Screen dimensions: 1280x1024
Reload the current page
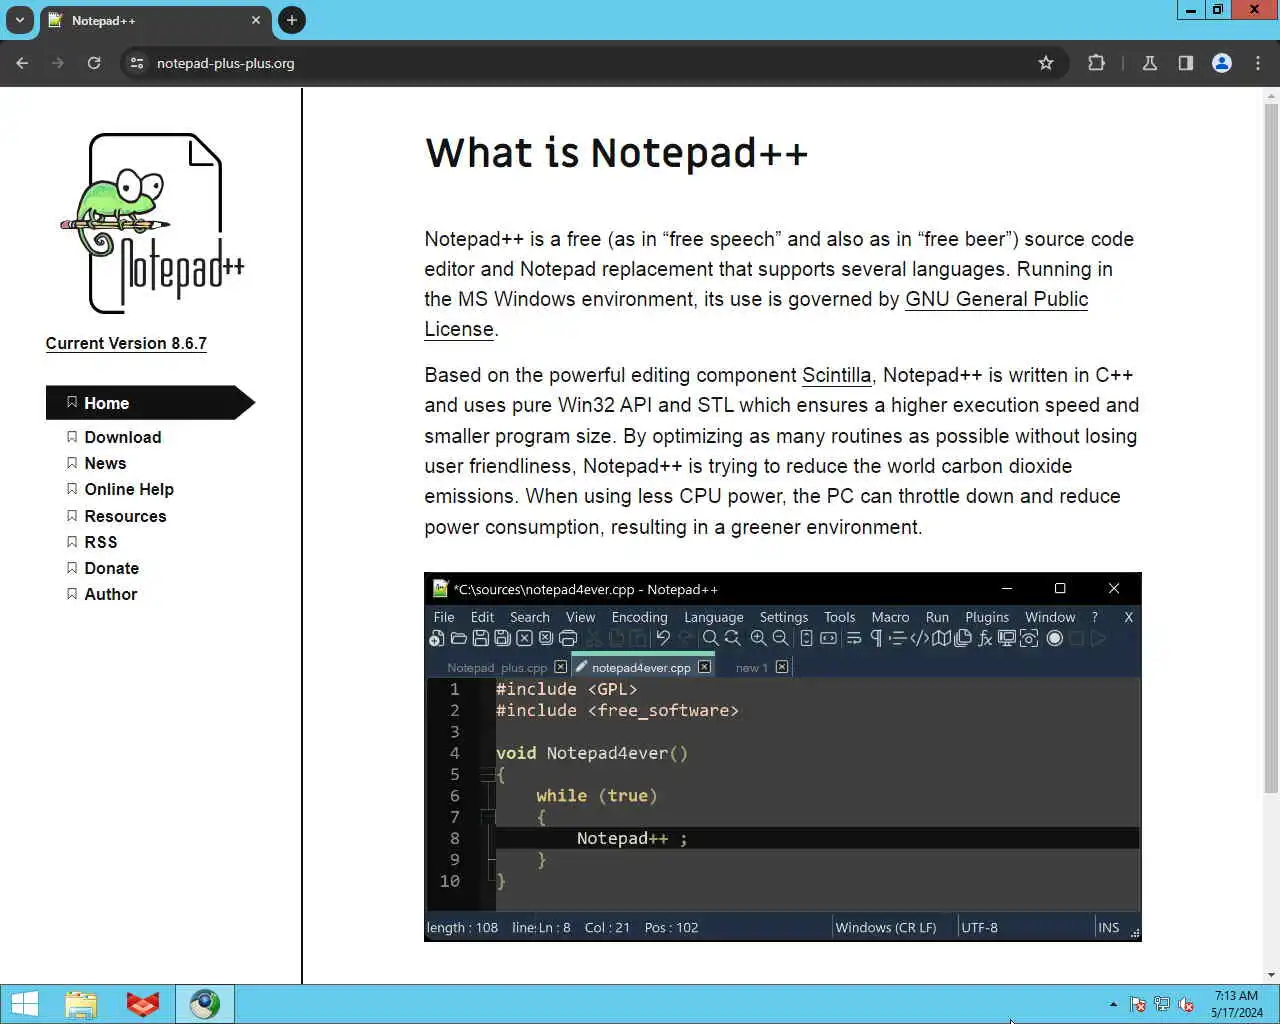tap(94, 63)
